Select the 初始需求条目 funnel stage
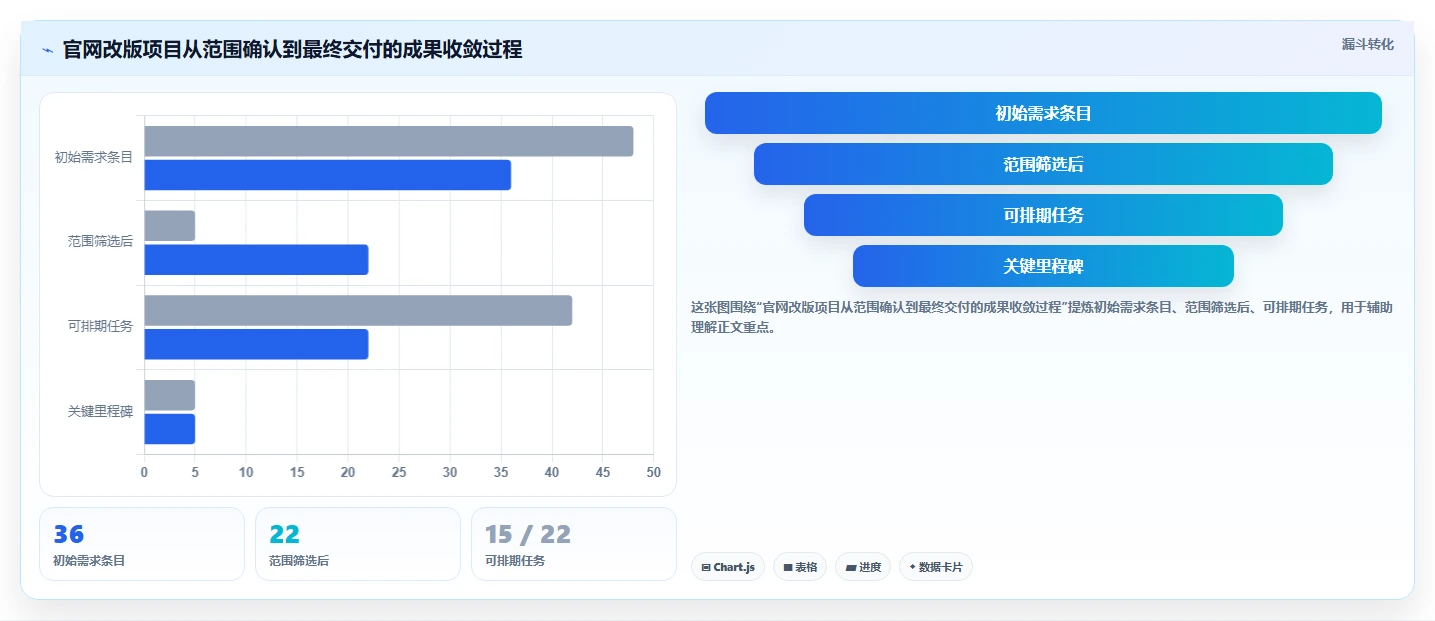Viewport: 1435px width, 621px height. [x=1043, y=113]
